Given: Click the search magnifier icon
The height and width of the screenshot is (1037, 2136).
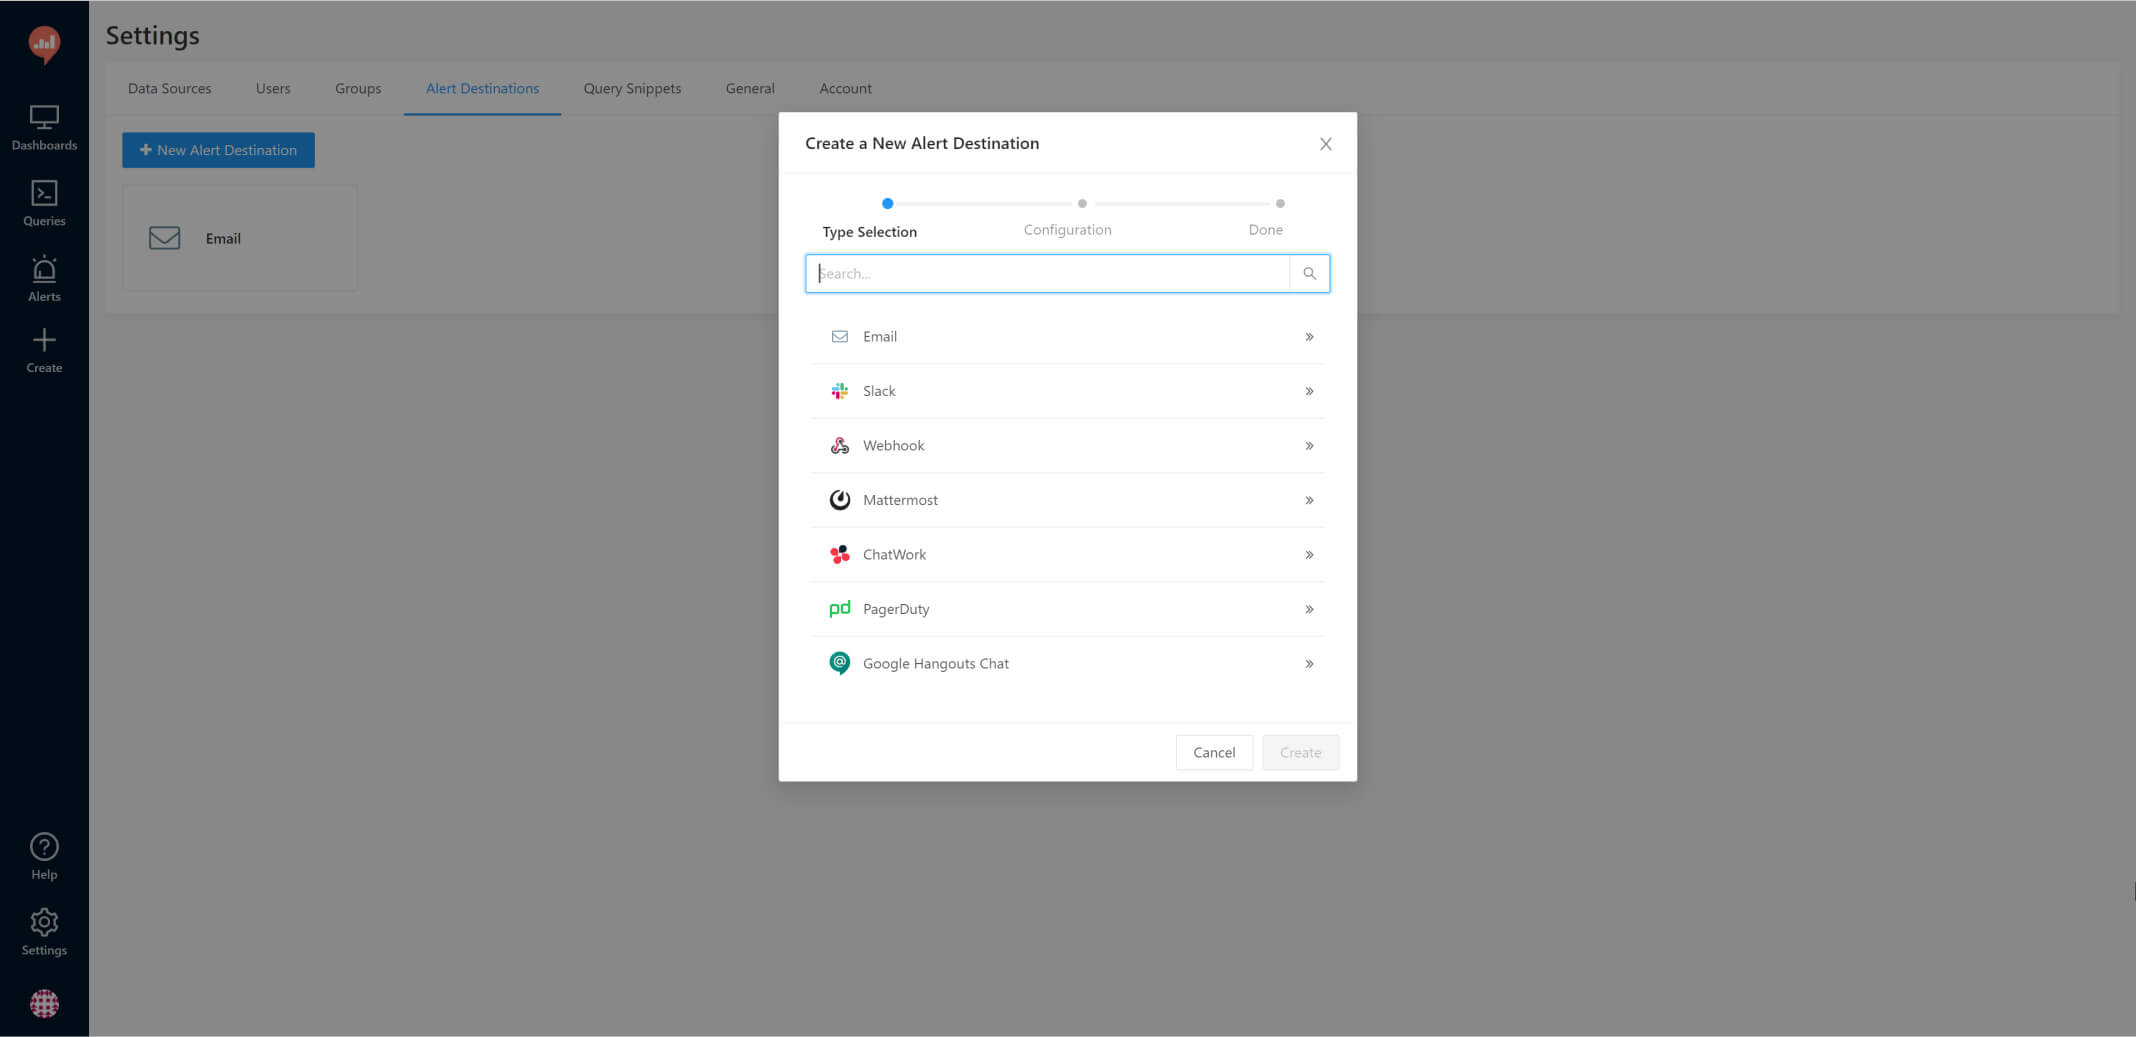Looking at the screenshot, I should click(1309, 274).
